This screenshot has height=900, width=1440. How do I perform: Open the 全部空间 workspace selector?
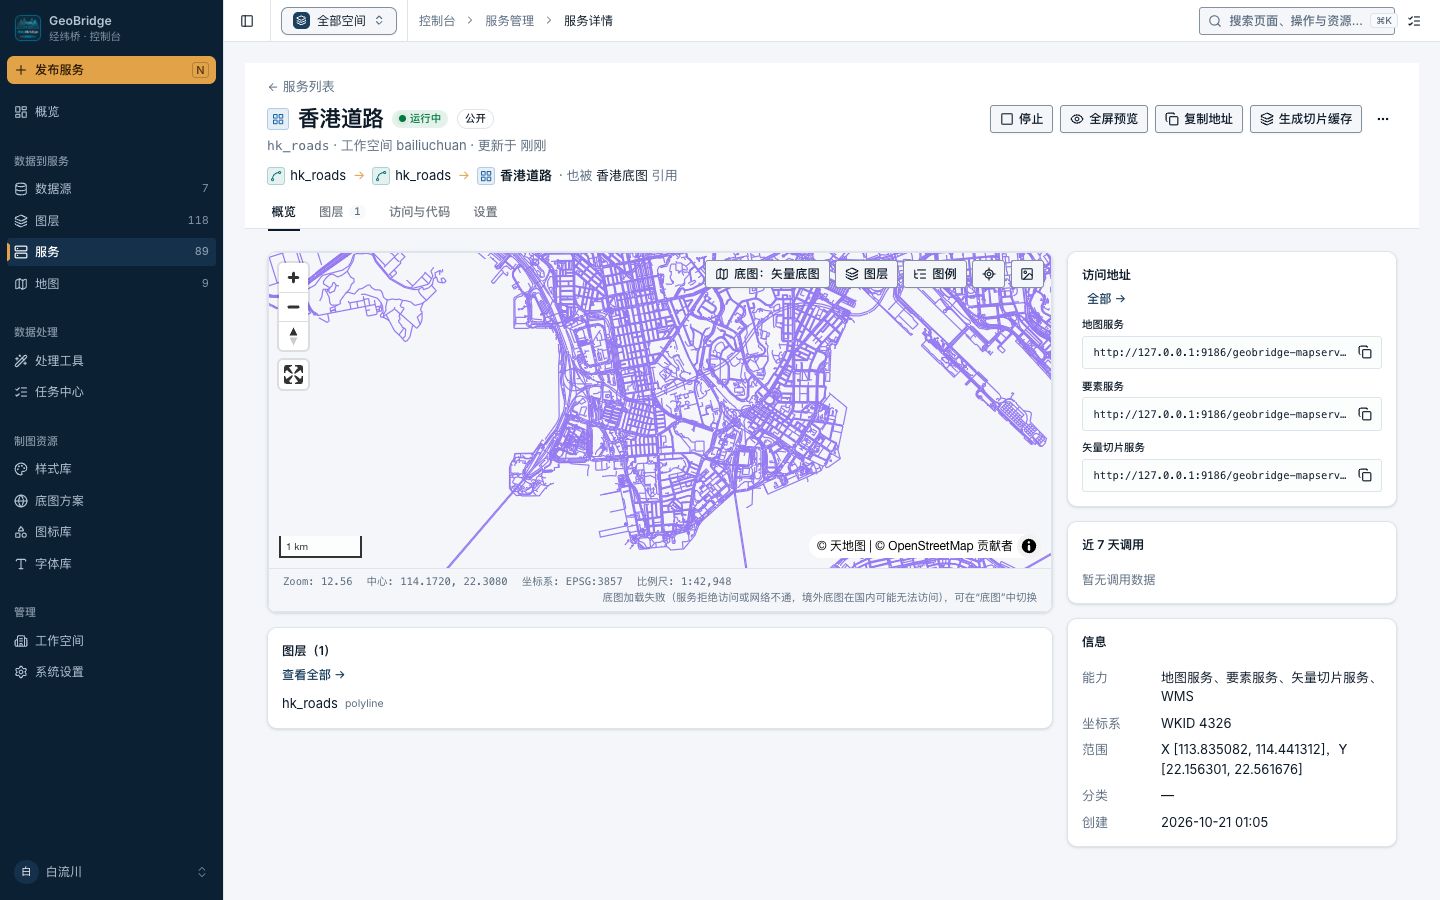[x=339, y=21]
